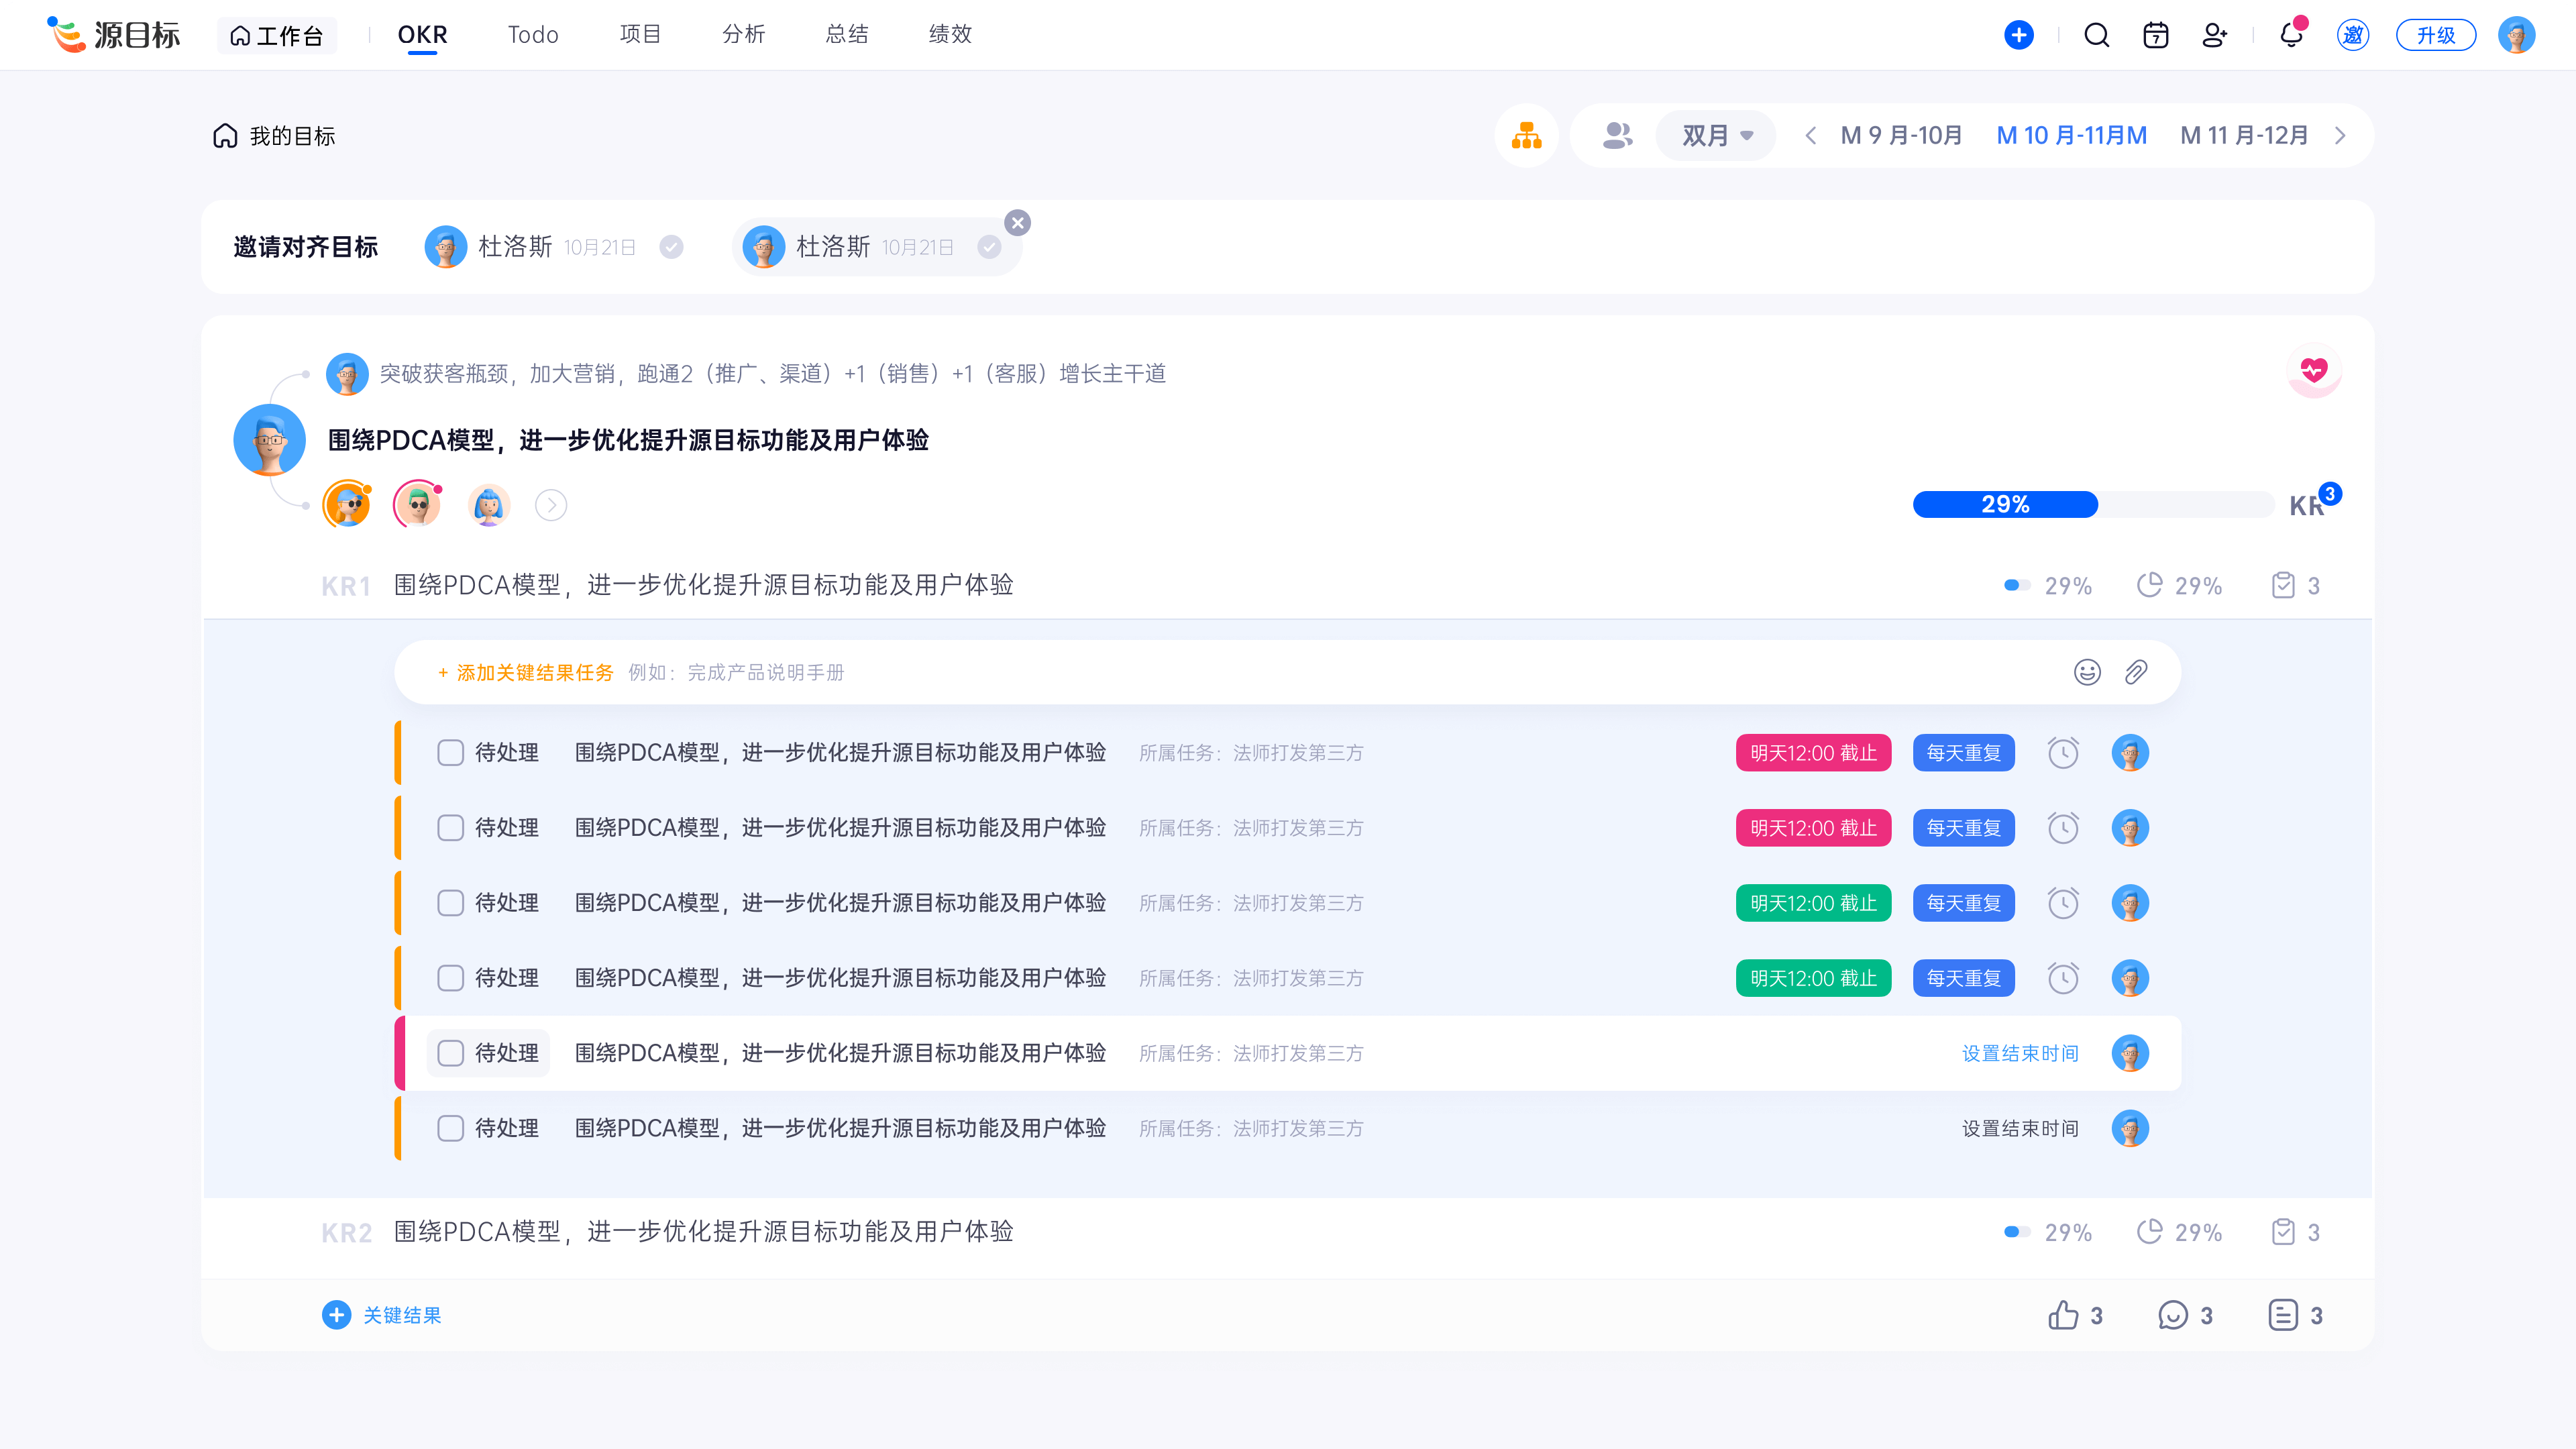The height and width of the screenshot is (1449, 2576).
Task: Open the notifications bell
Action: coord(2291,35)
